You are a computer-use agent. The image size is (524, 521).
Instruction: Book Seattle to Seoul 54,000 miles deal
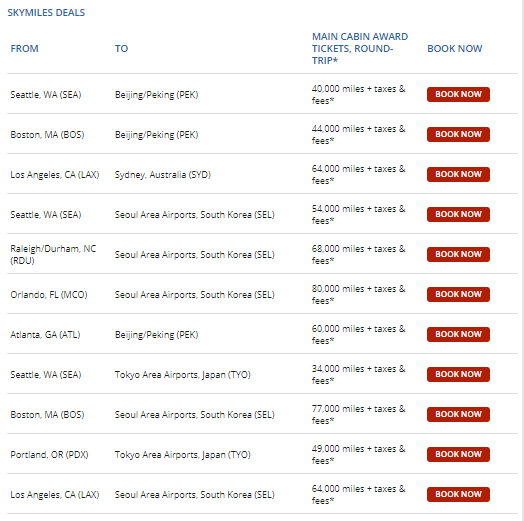pos(458,215)
